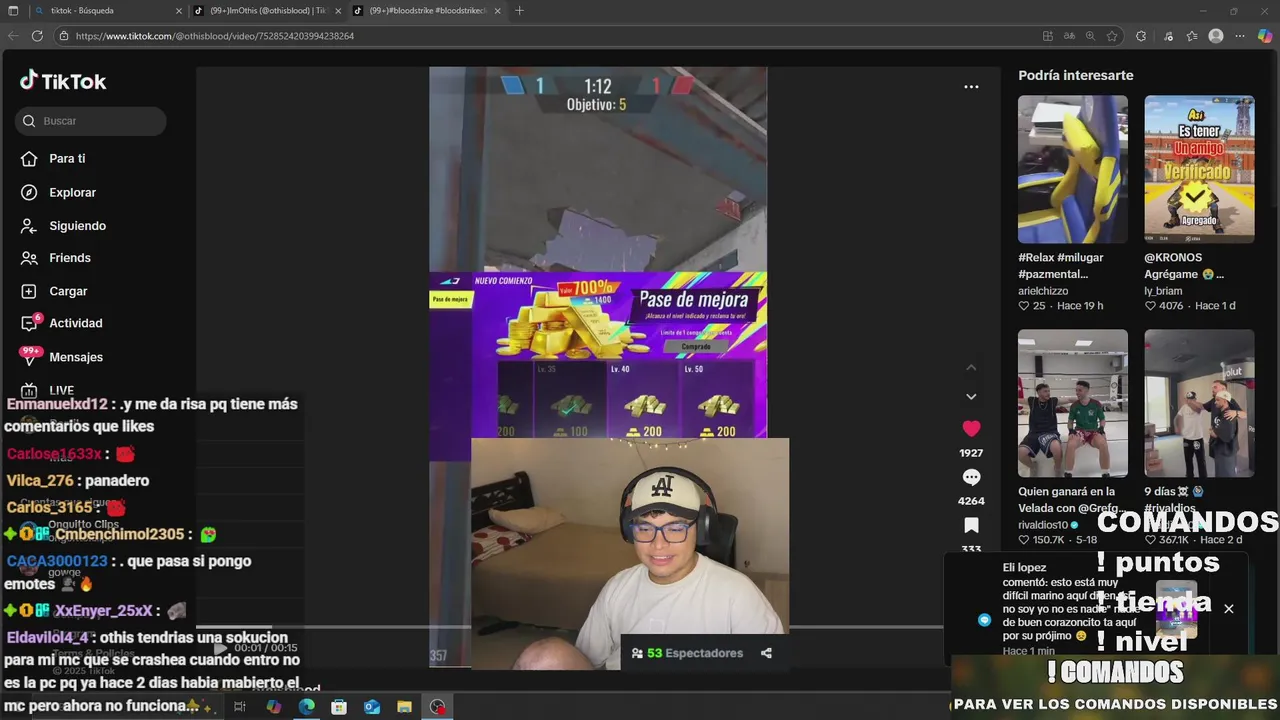Open the boxing ring Velada video thumbnail
Screen dimensions: 1280x720
point(1073,403)
